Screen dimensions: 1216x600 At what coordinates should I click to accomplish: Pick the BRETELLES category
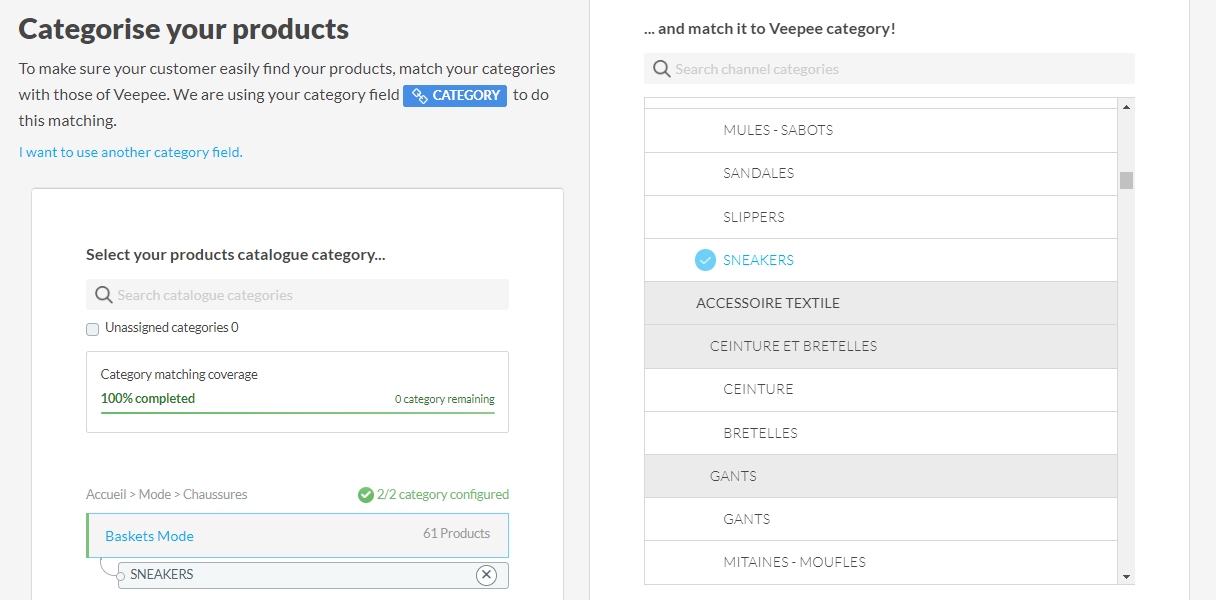coord(760,433)
